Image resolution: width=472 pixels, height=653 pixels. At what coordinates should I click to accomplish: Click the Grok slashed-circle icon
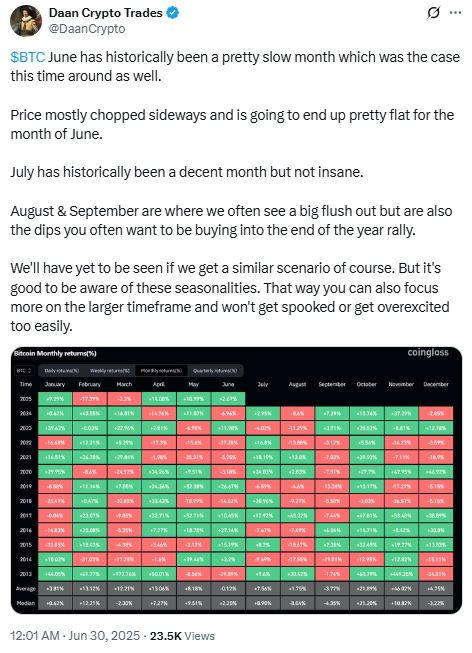click(x=433, y=13)
